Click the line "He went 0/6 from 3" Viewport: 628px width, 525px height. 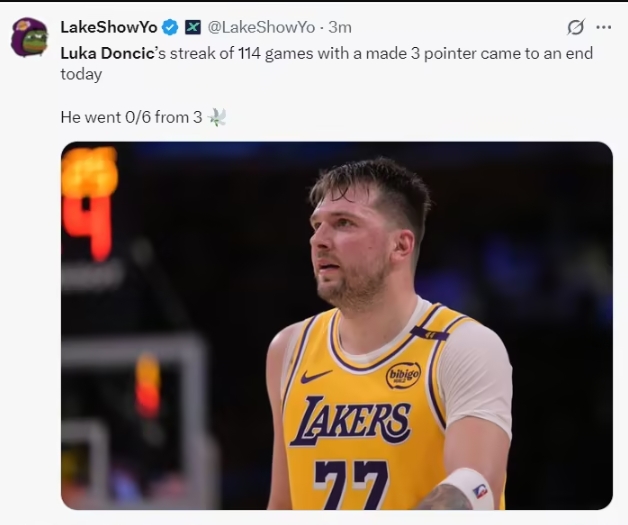click(x=130, y=117)
